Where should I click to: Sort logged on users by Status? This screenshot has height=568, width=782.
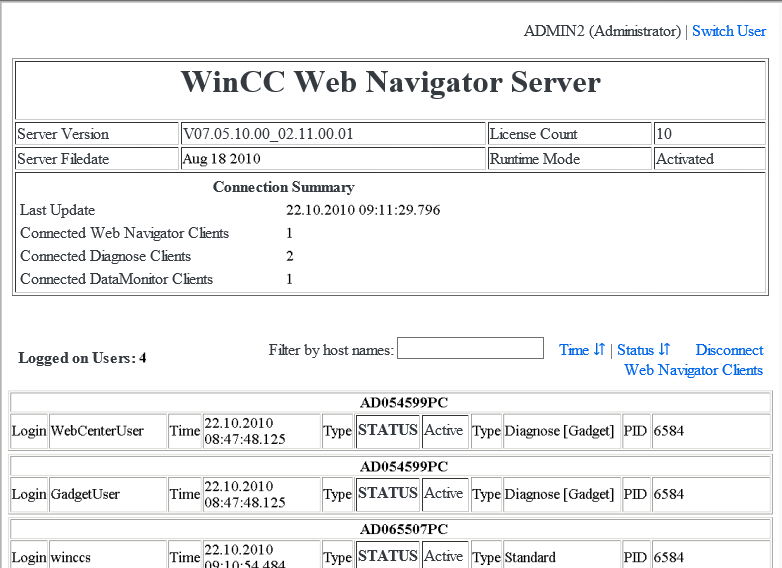click(x=635, y=350)
